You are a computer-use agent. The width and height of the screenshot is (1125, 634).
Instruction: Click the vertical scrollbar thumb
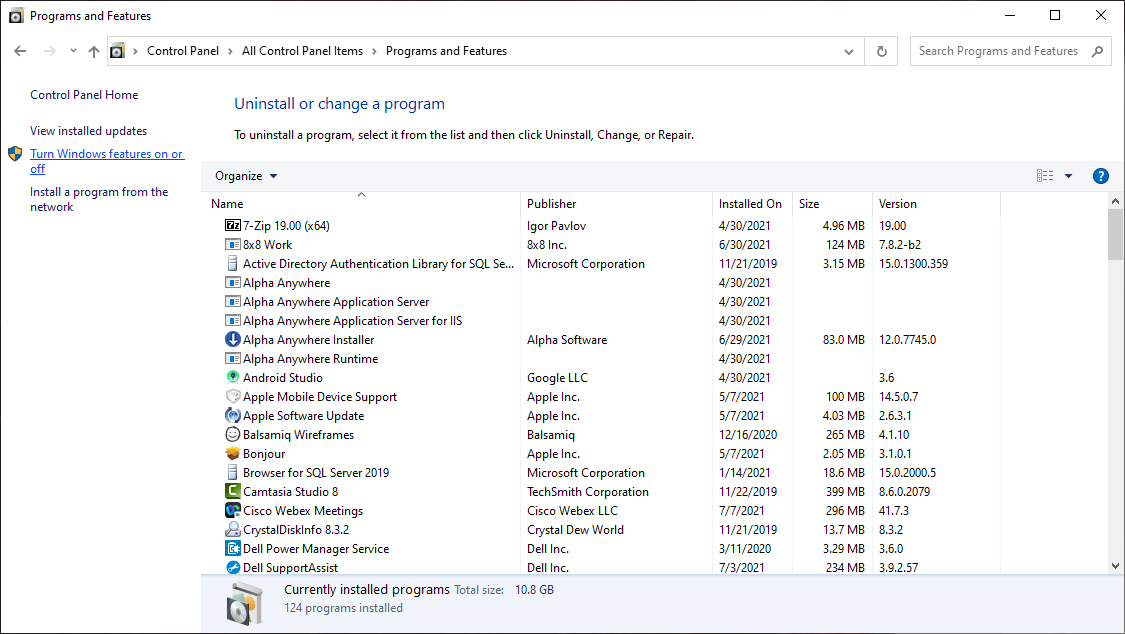point(1115,235)
